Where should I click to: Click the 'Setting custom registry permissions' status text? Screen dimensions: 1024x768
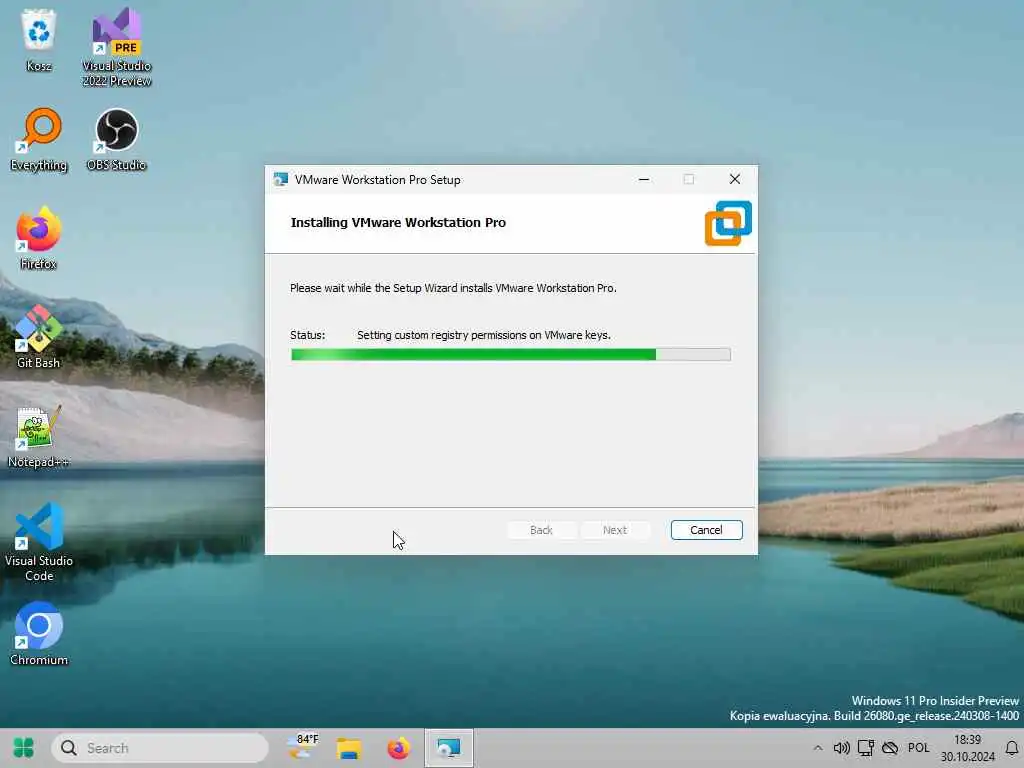484,335
